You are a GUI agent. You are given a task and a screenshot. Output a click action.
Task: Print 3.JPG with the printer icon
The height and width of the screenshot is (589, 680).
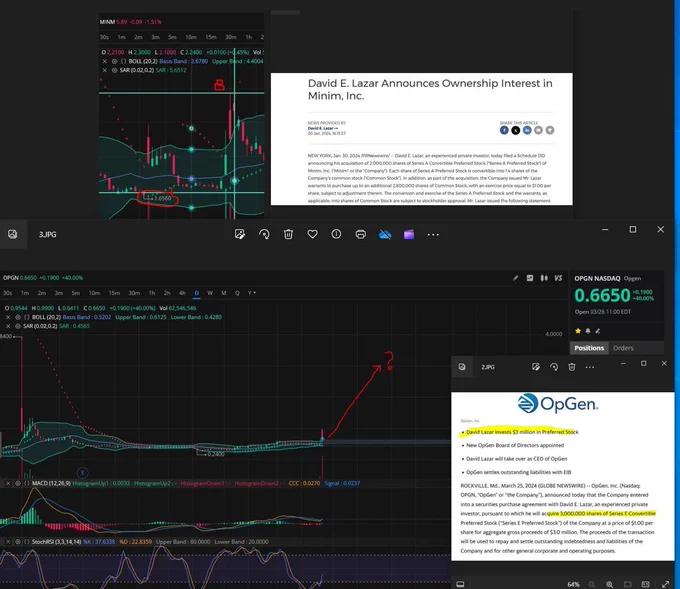(360, 234)
